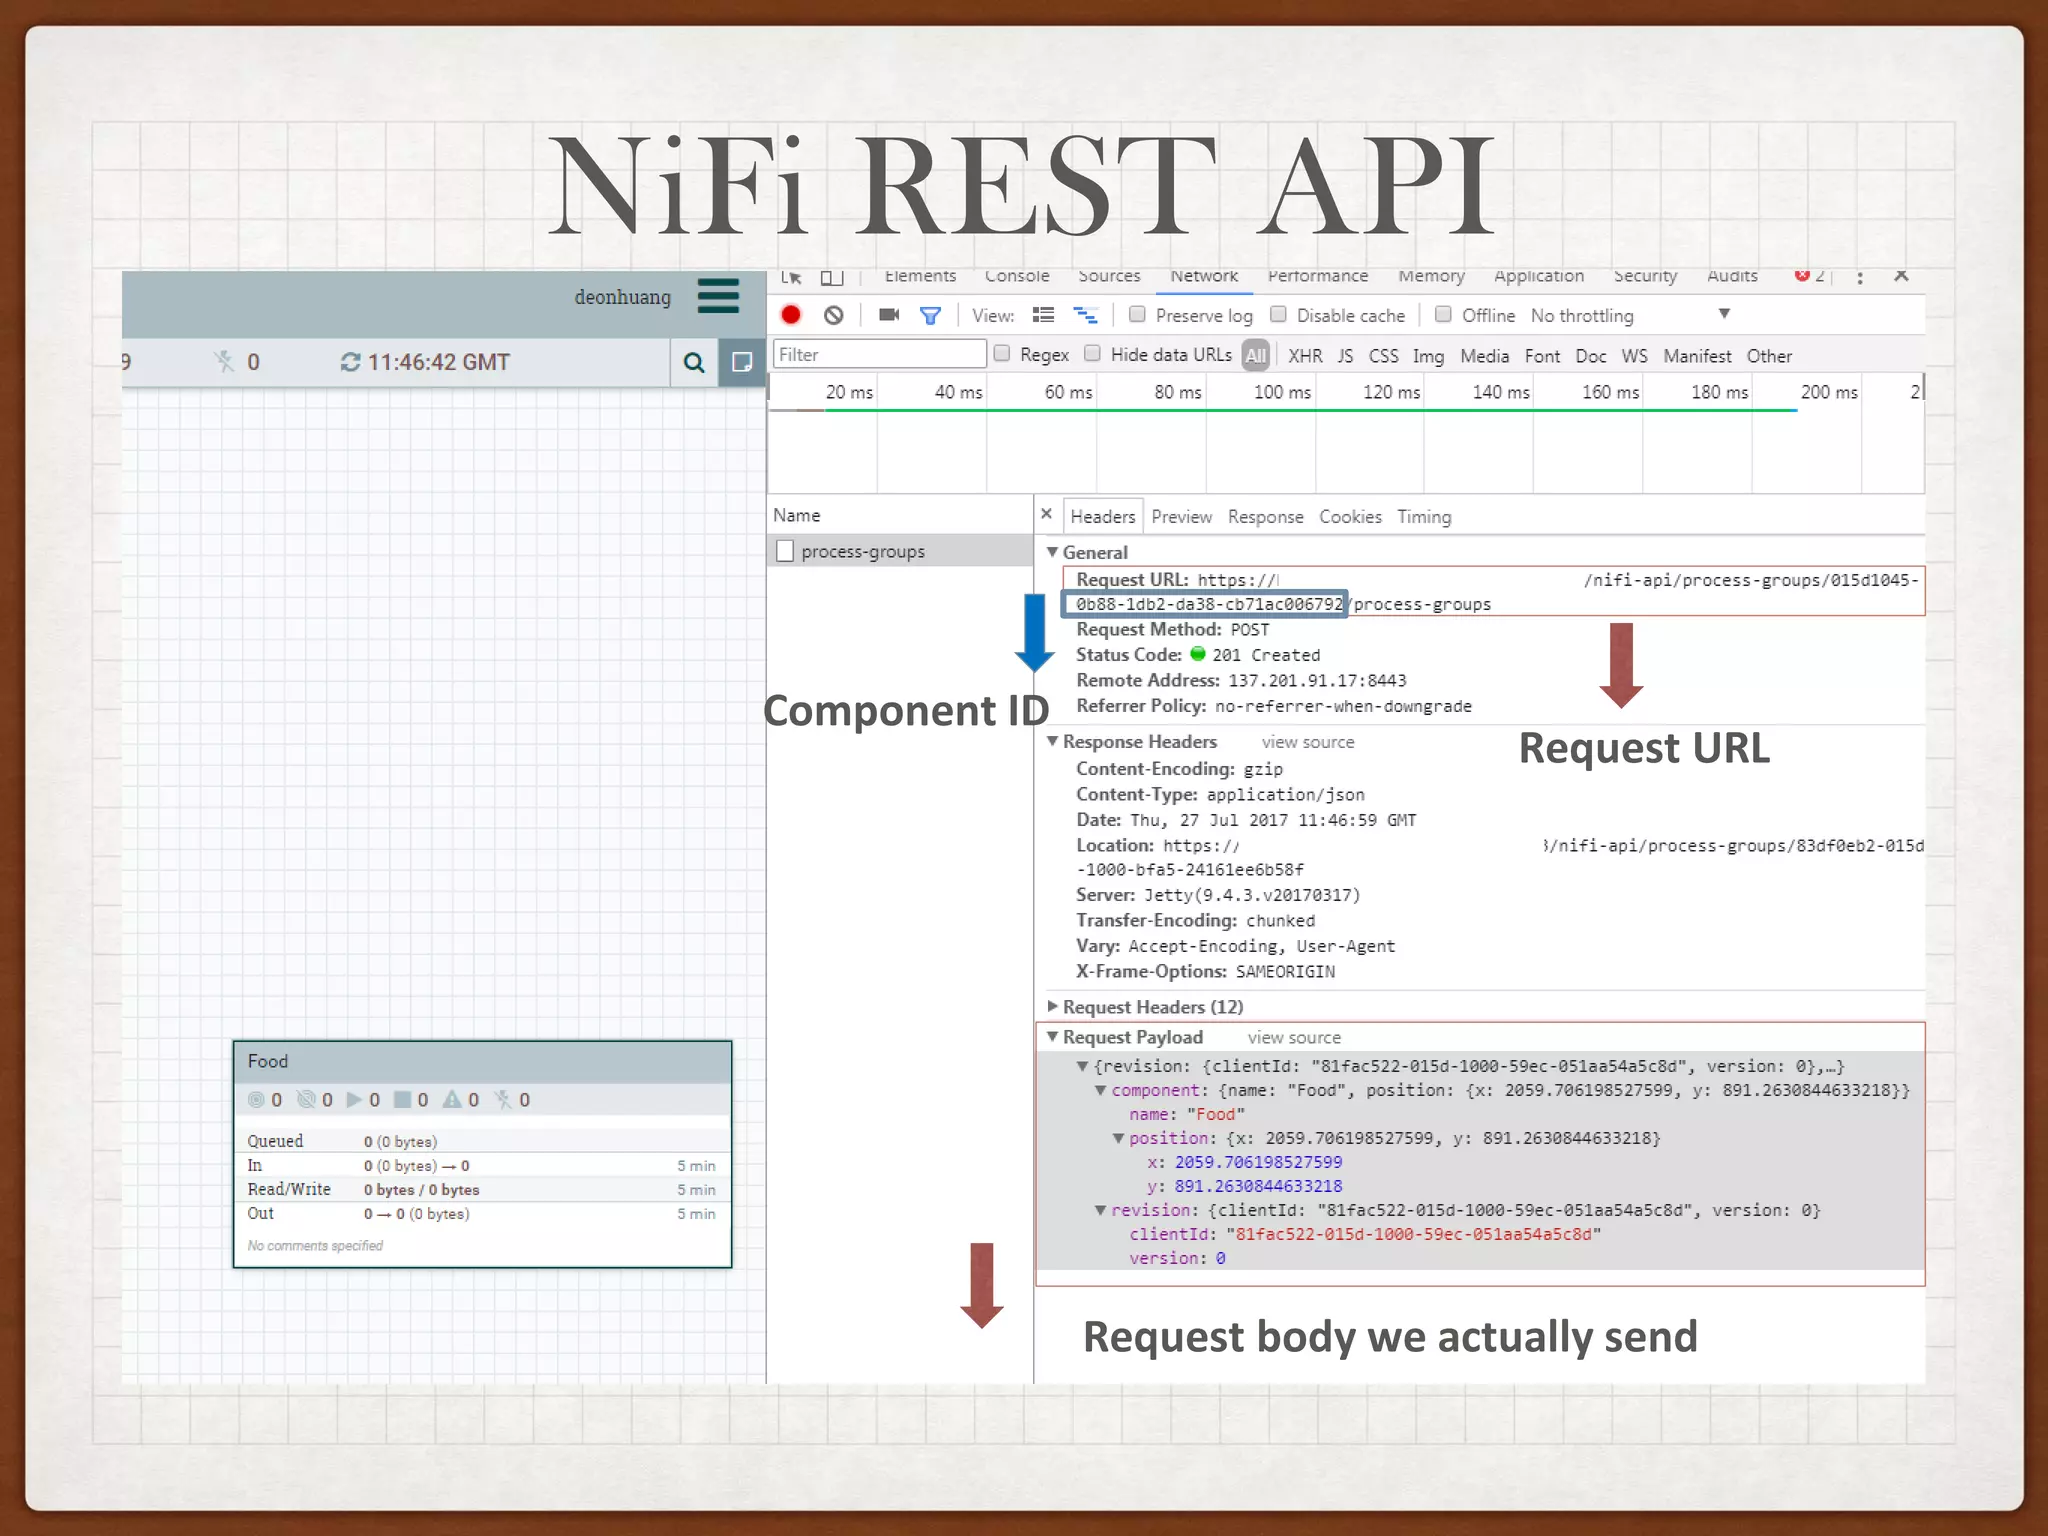Collapse the nested revision clientId node

[1100, 1211]
